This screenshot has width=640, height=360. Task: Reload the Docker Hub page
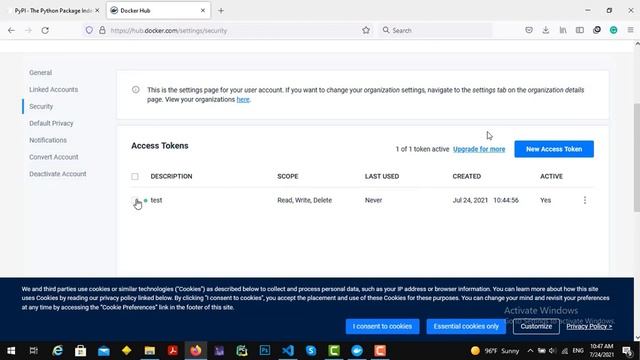[x=45, y=30]
